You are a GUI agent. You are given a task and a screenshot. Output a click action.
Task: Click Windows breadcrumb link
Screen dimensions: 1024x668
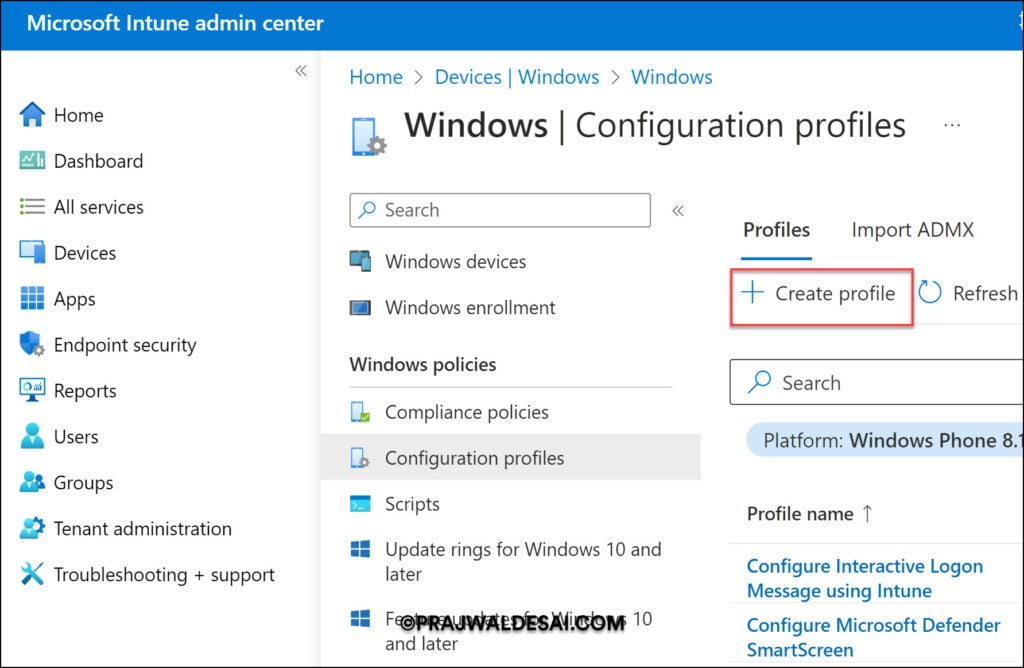pos(671,77)
